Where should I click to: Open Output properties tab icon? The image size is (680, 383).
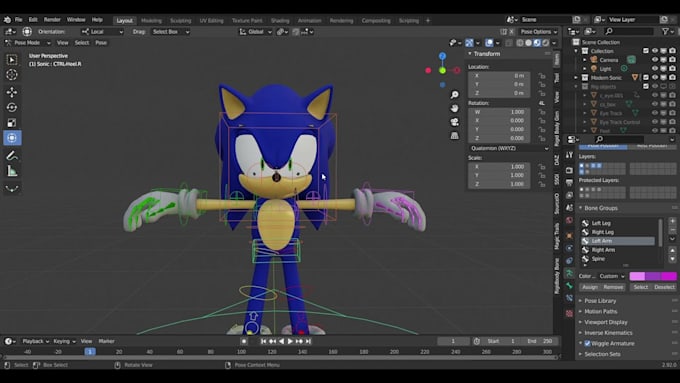click(x=569, y=183)
